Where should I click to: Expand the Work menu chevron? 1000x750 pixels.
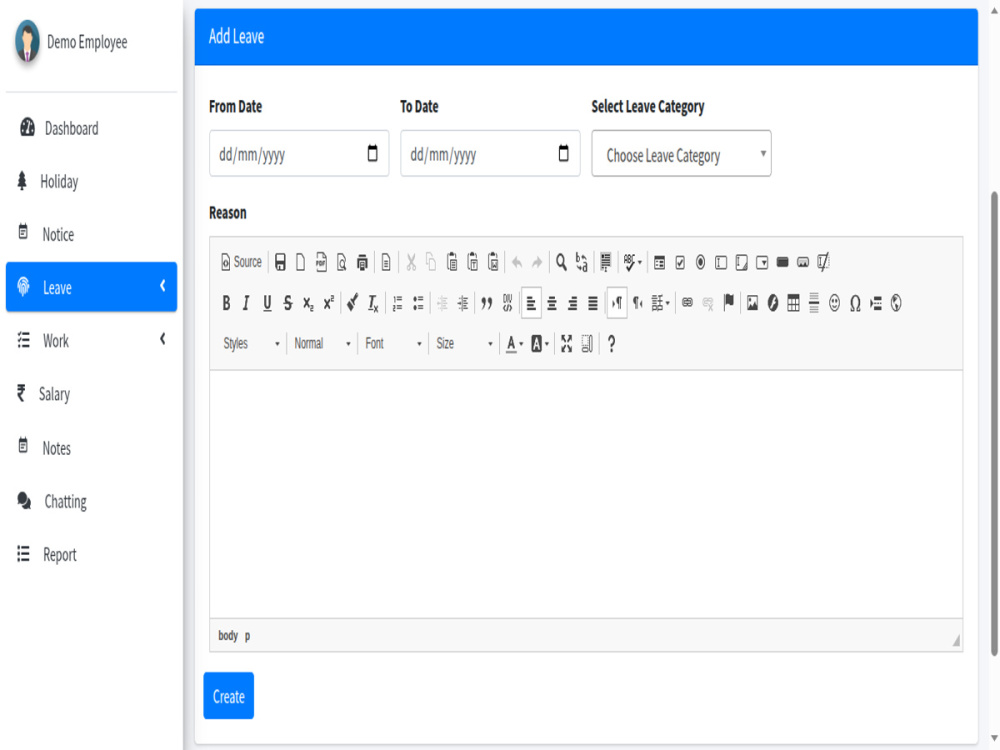click(x=163, y=339)
